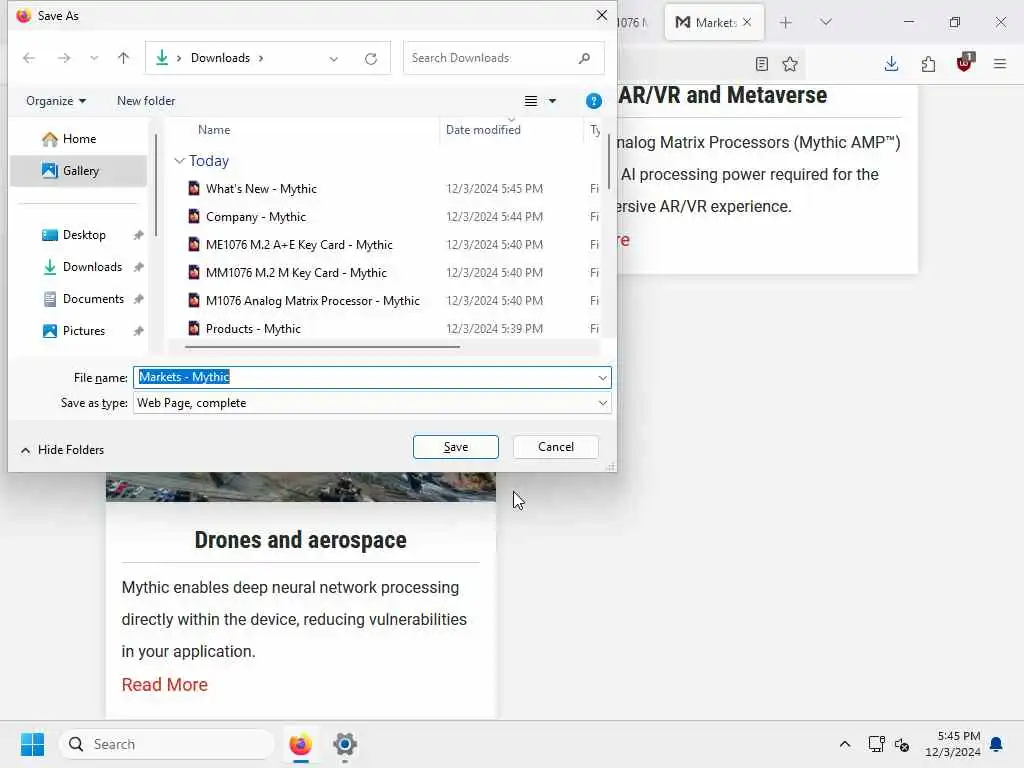
Task: Open Downloads in navigation pane
Action: coord(92,266)
